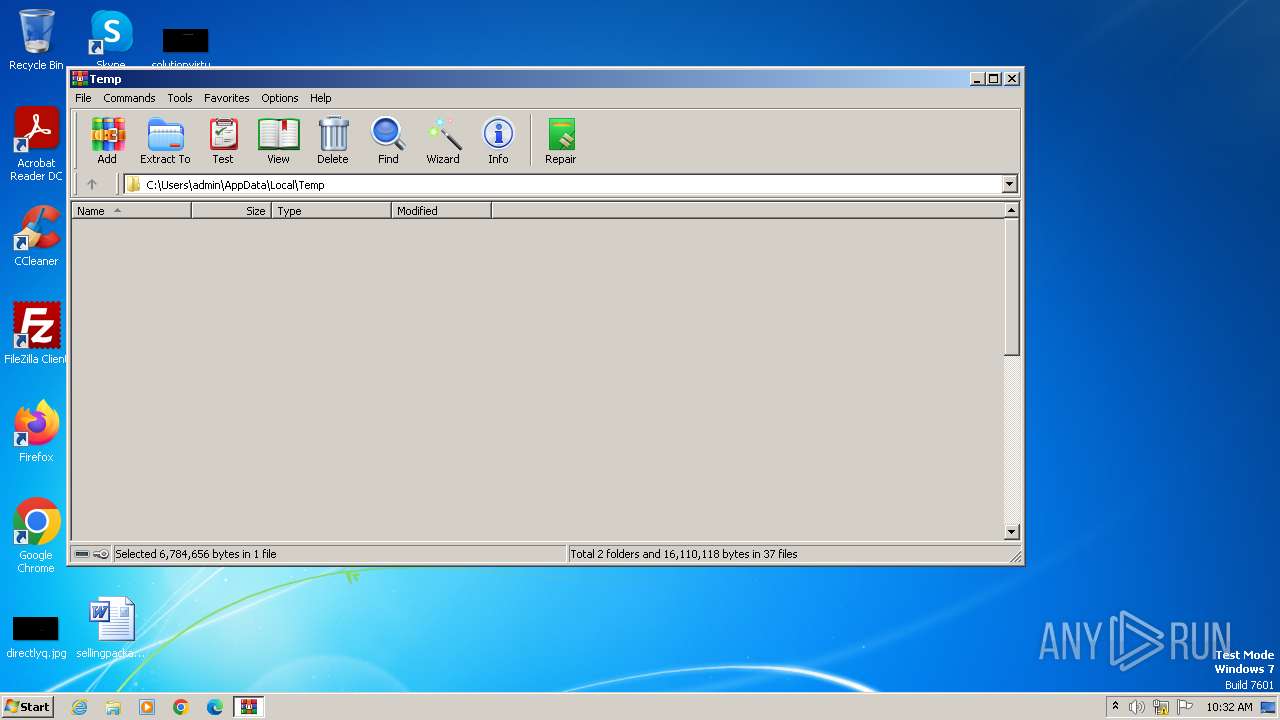Select Acrobat Reader DC desktop icon

pyautogui.click(x=36, y=145)
